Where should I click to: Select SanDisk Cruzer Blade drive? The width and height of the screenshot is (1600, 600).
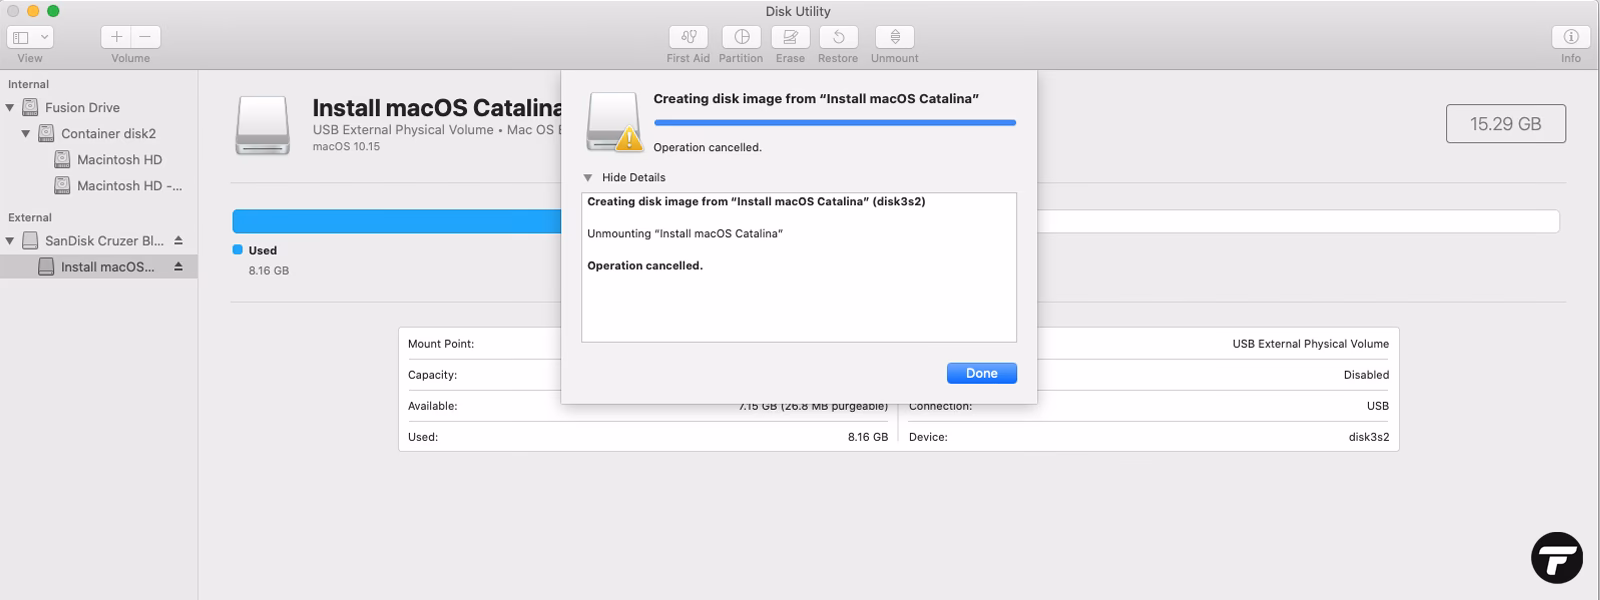(104, 240)
